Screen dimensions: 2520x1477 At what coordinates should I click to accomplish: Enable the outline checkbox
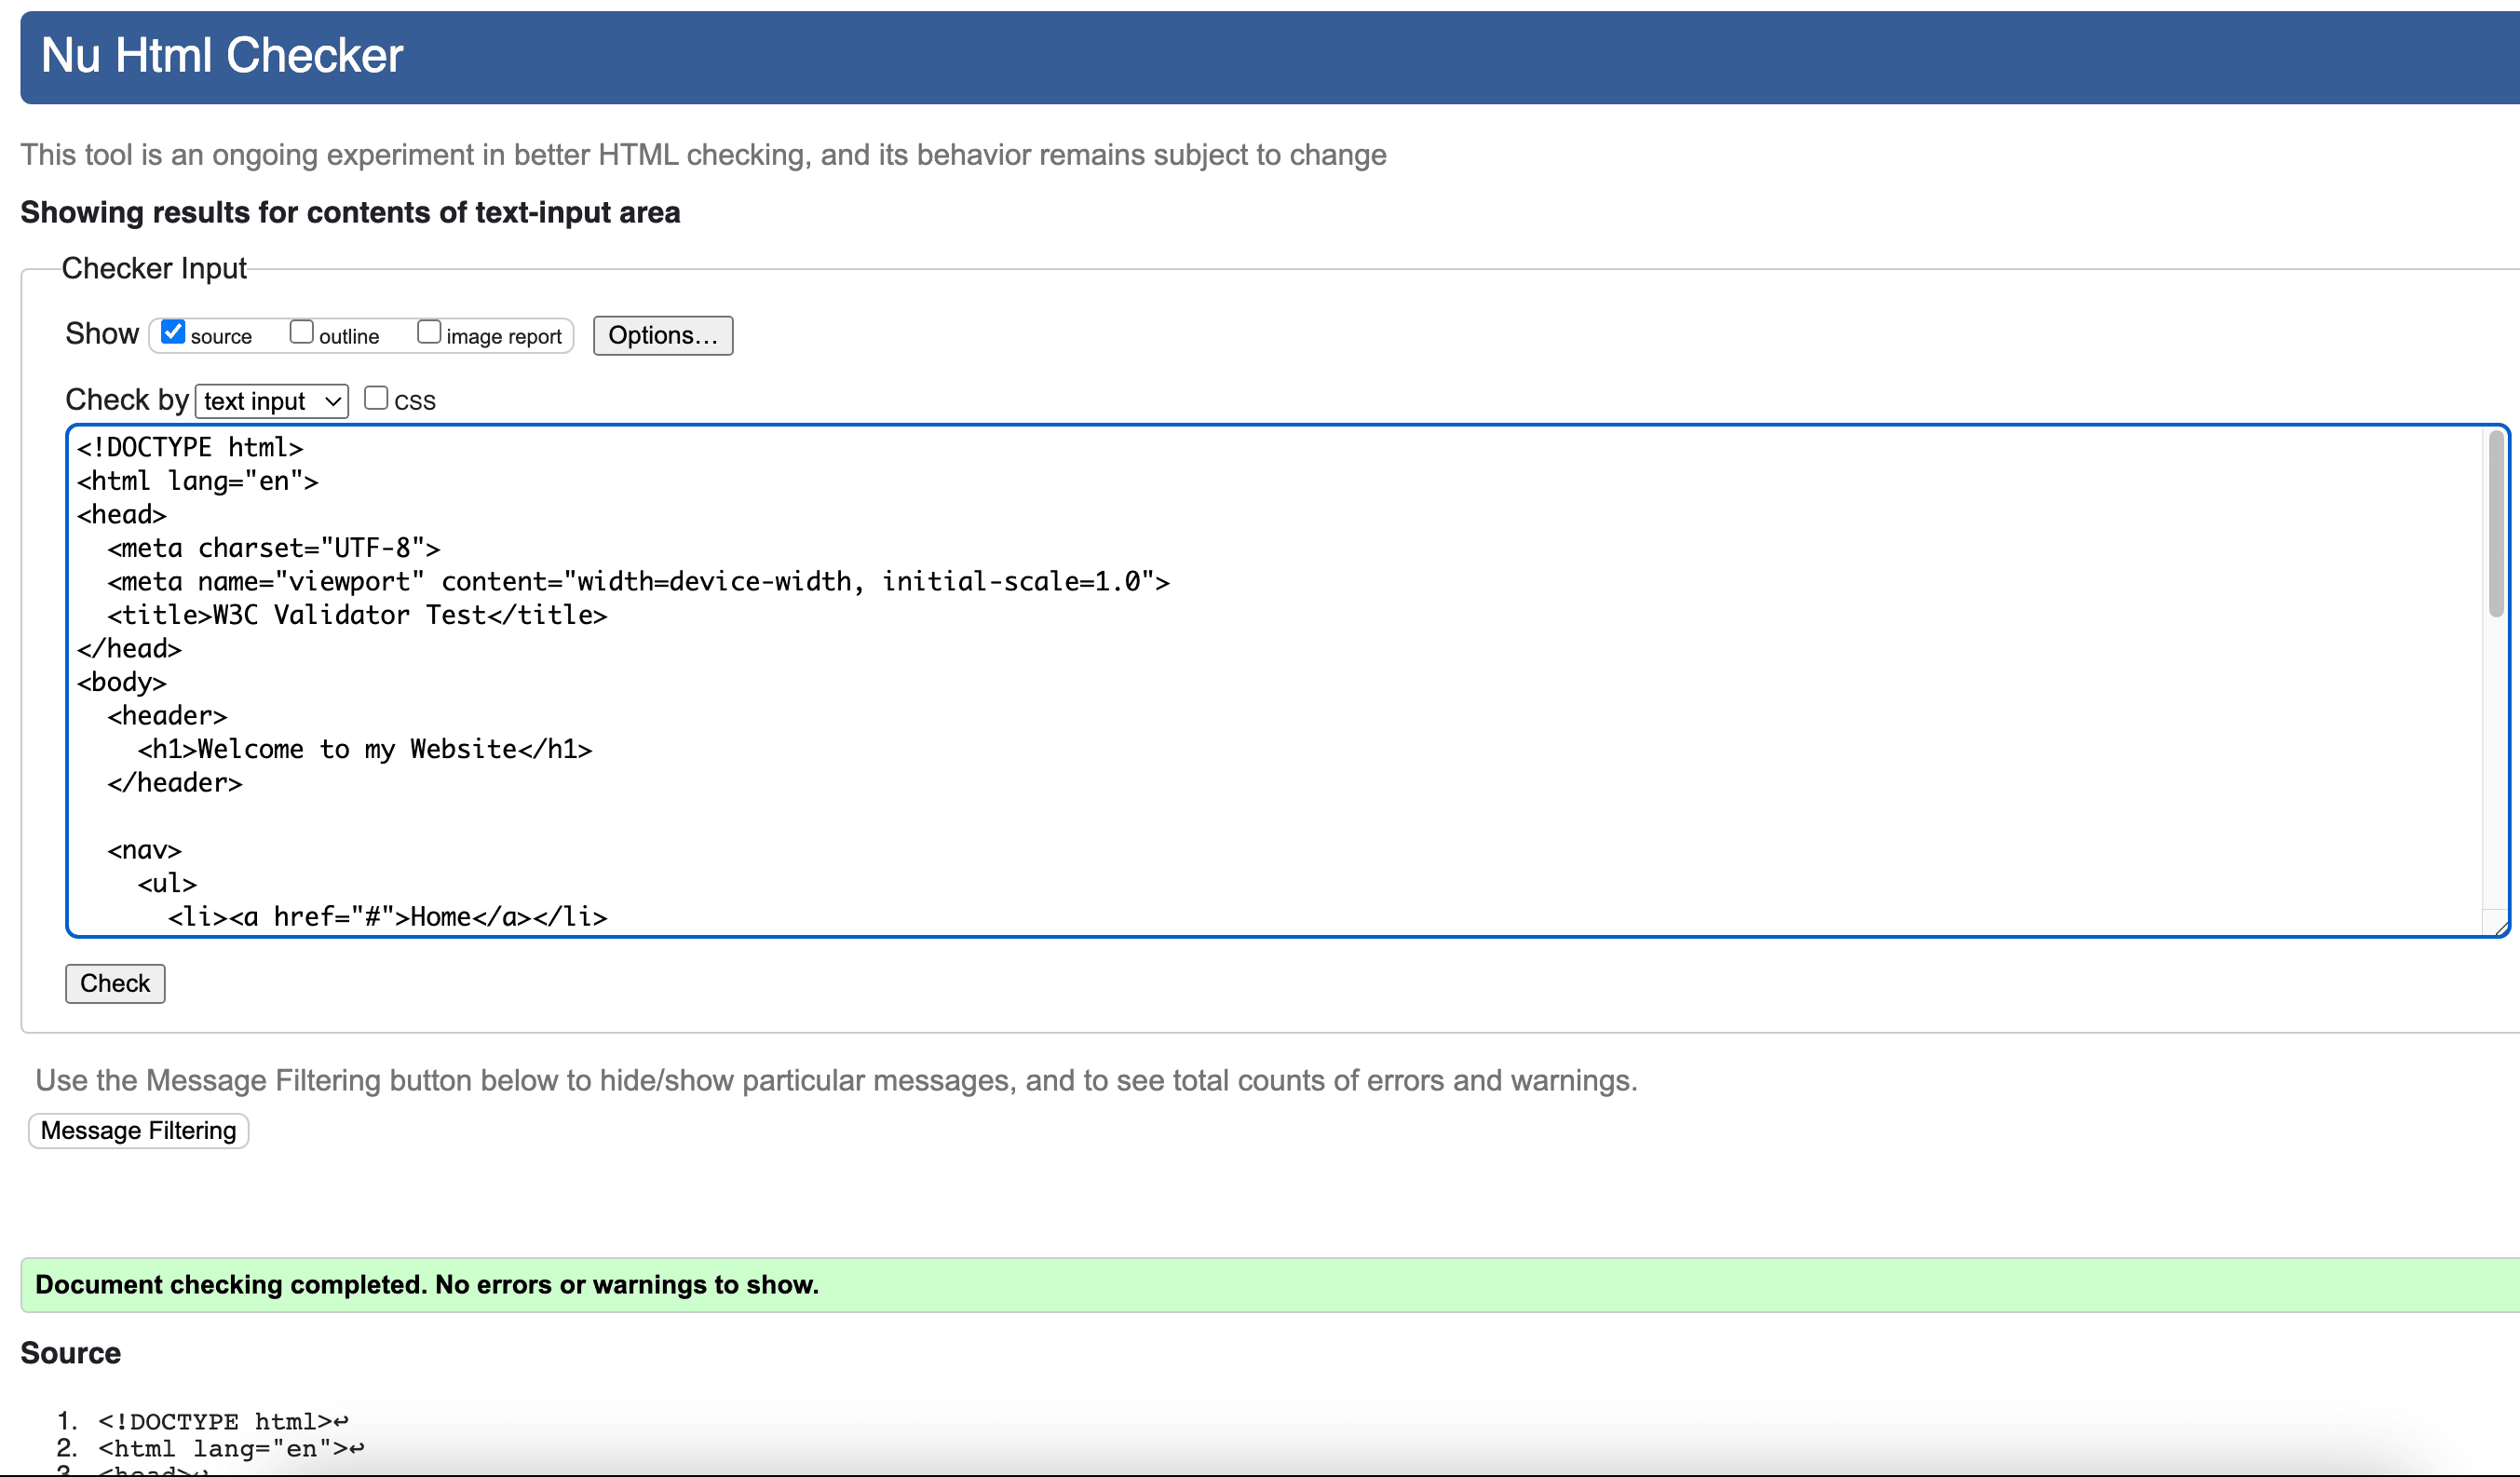[x=301, y=332]
